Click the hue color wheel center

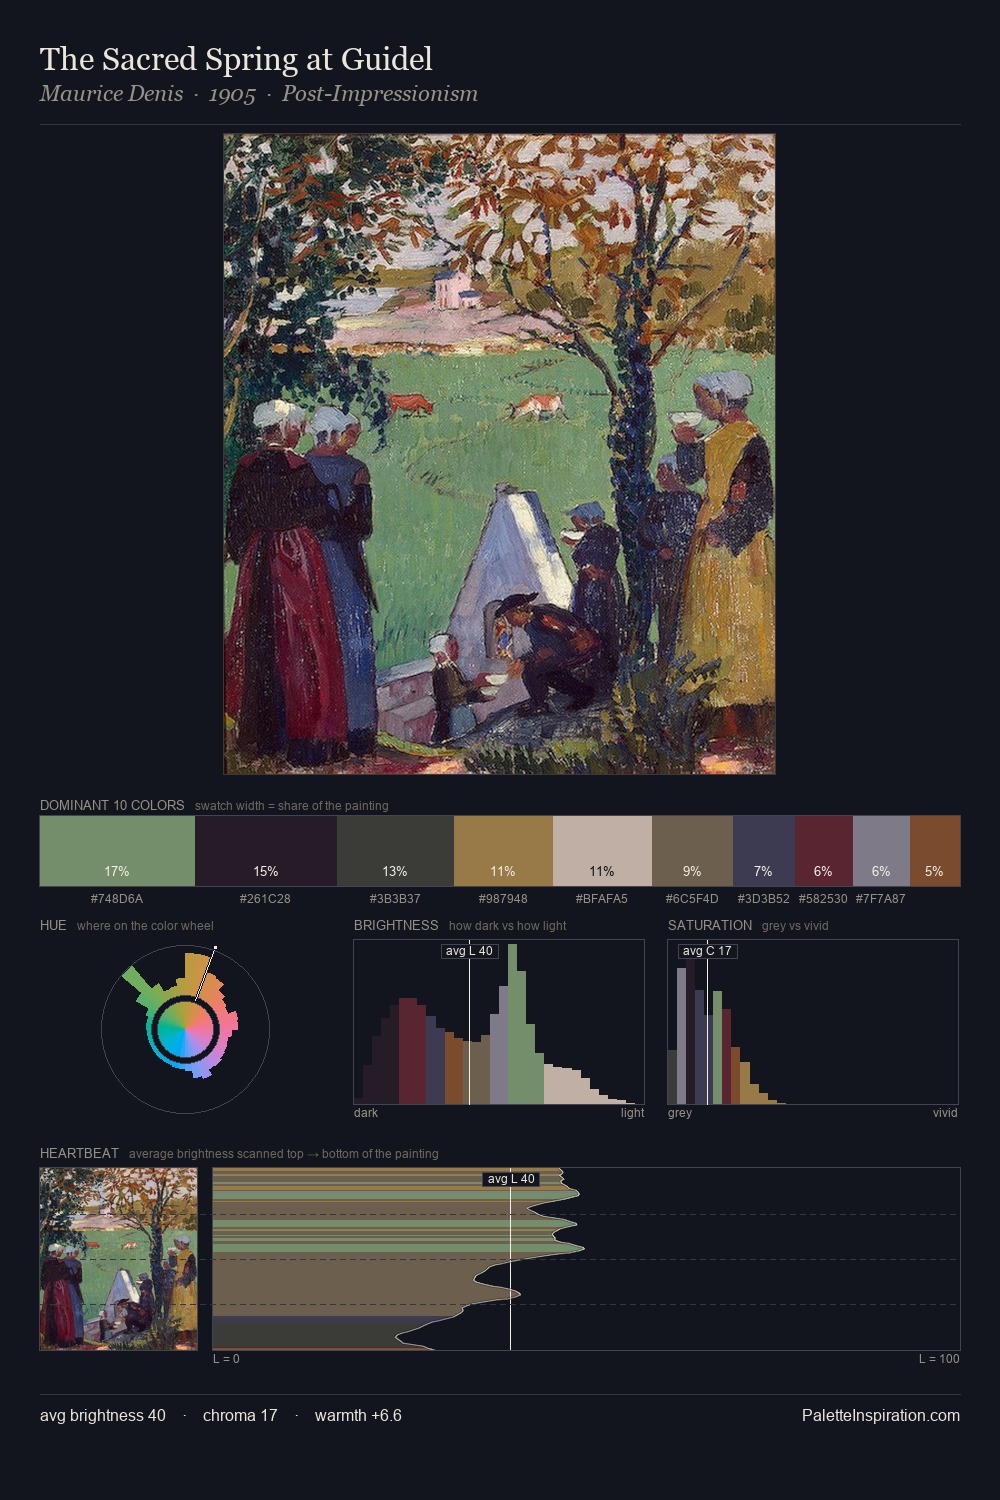click(x=186, y=1028)
